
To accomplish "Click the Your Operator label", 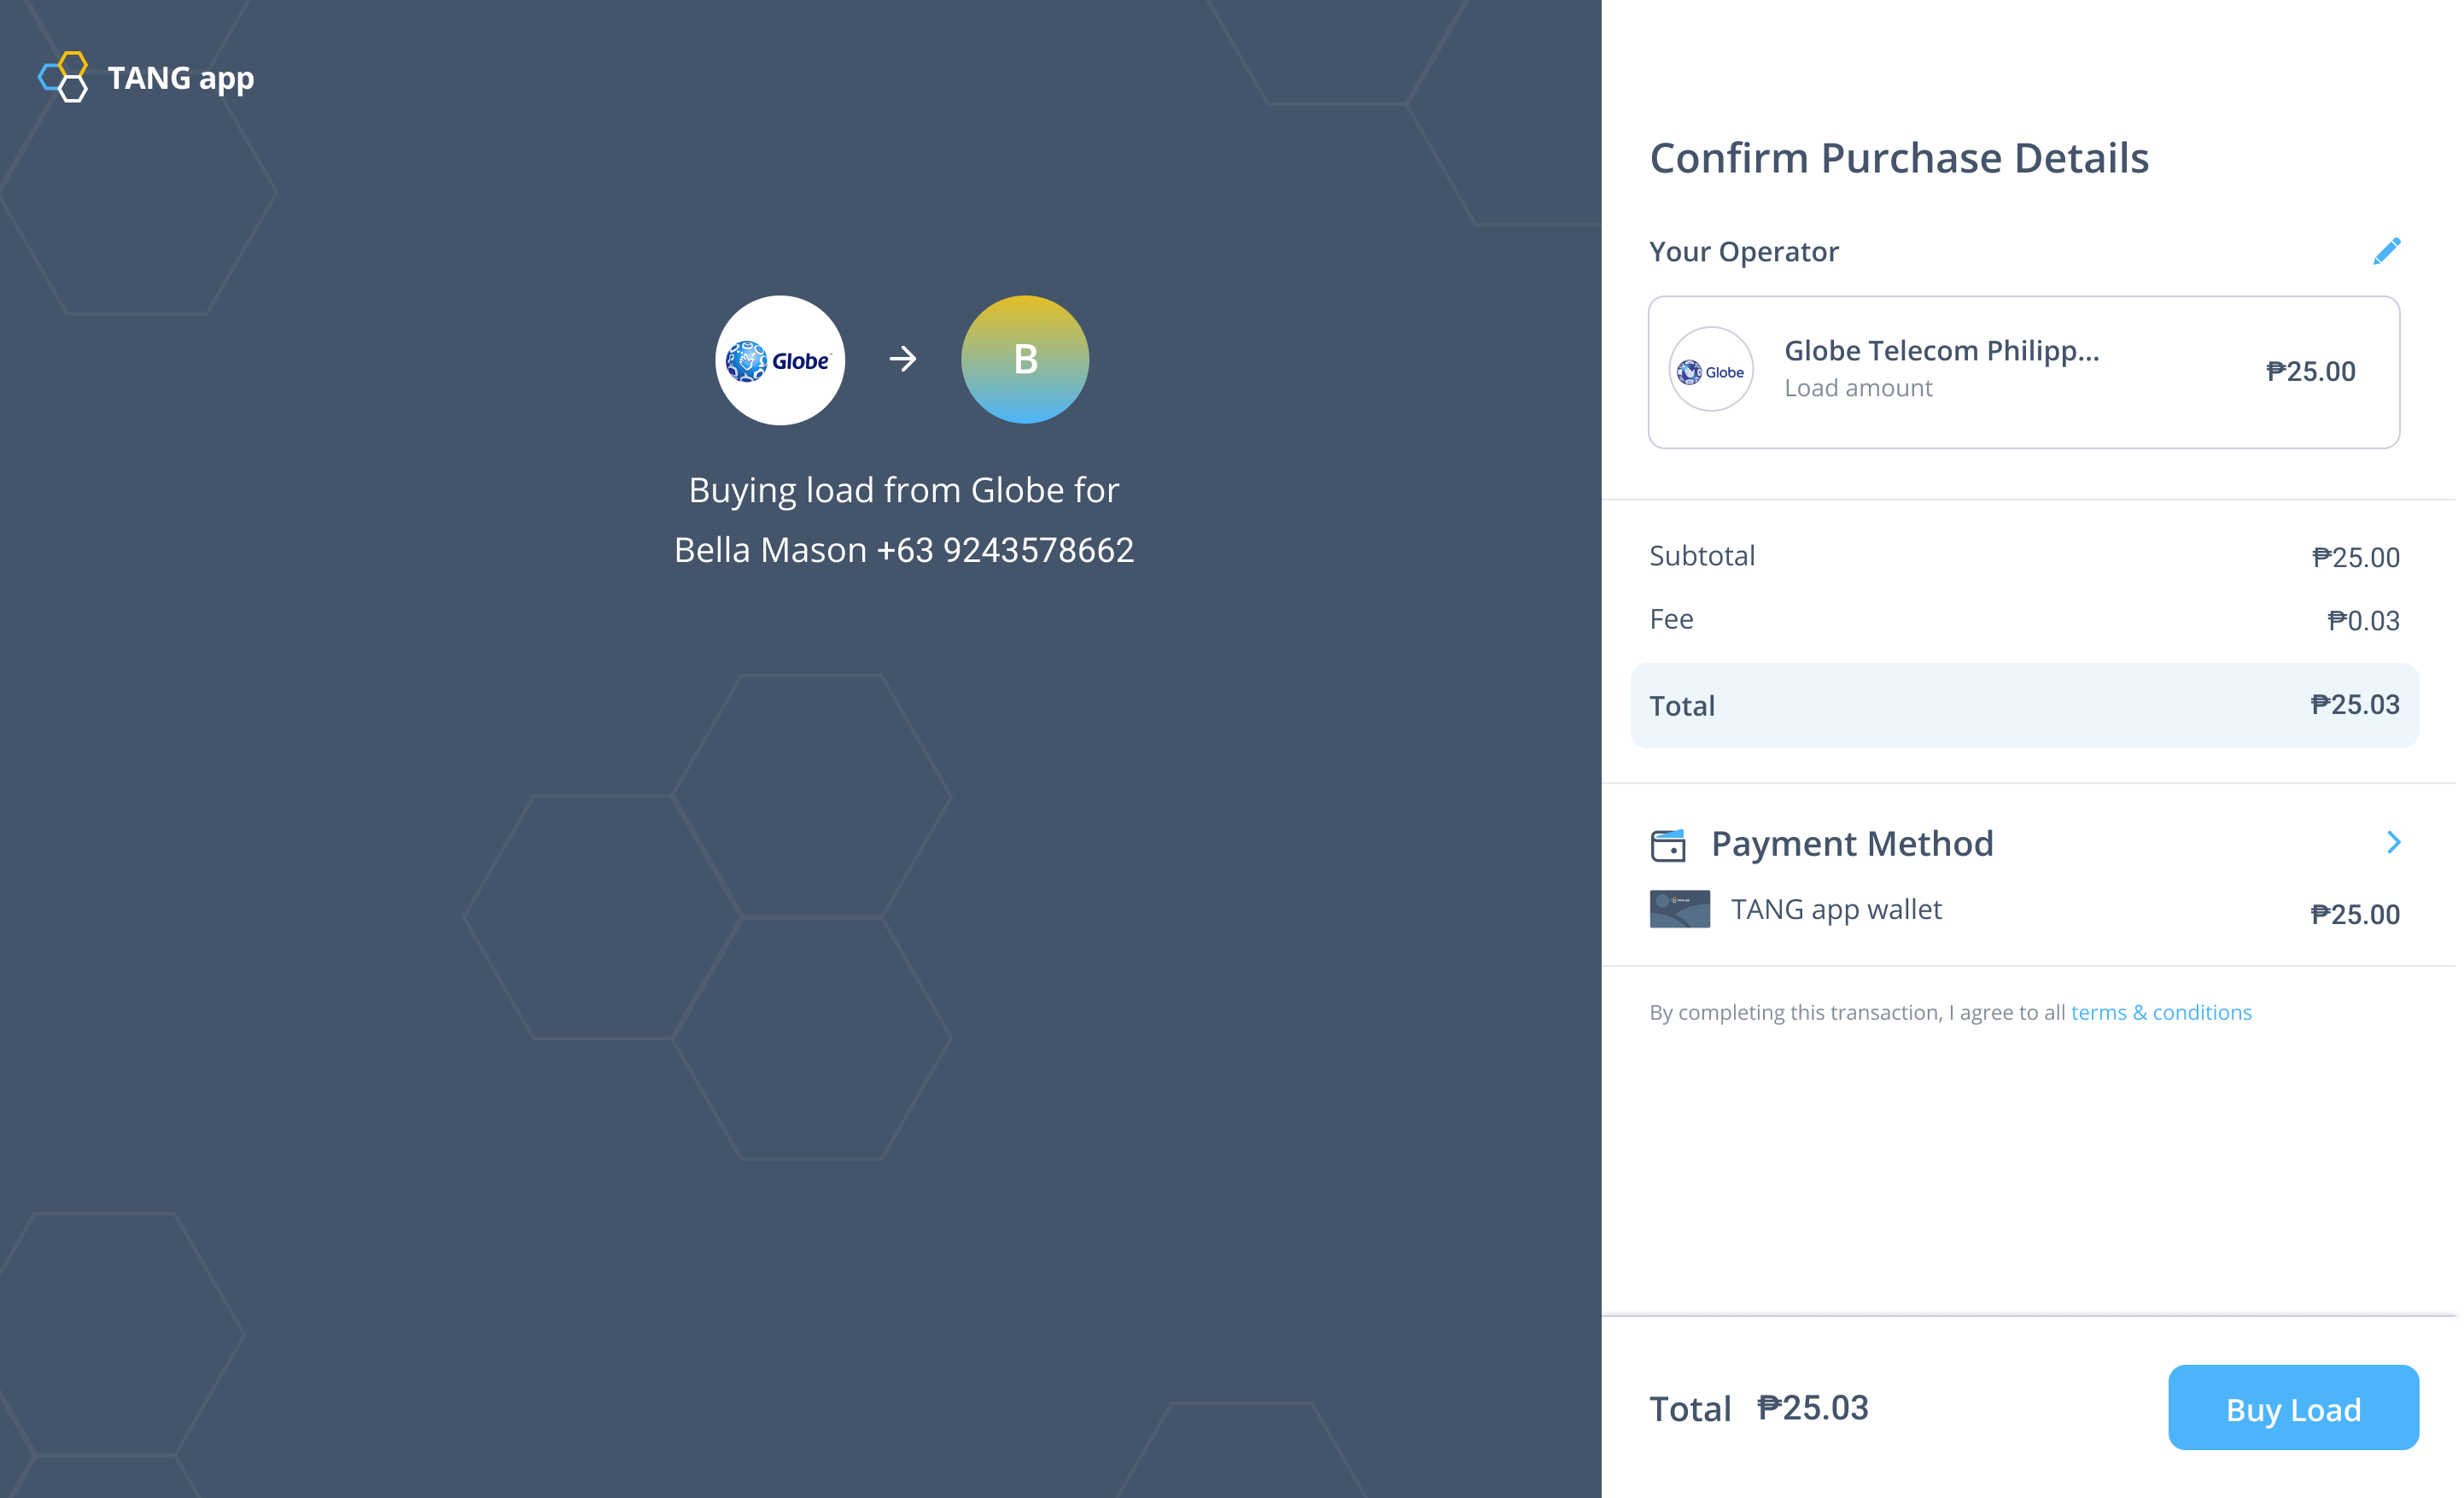I will pos(1743,251).
